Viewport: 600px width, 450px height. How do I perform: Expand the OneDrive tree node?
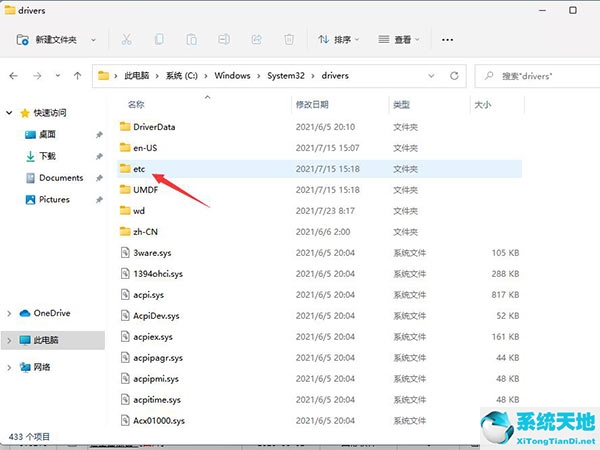[9, 313]
